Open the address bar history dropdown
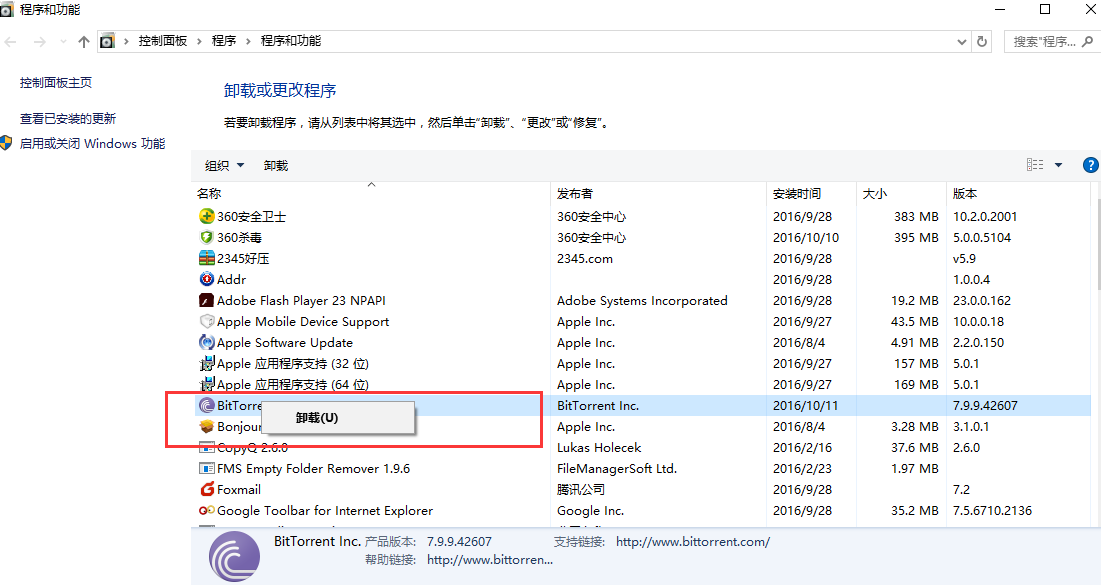This screenshot has width=1101, height=585. coord(961,41)
